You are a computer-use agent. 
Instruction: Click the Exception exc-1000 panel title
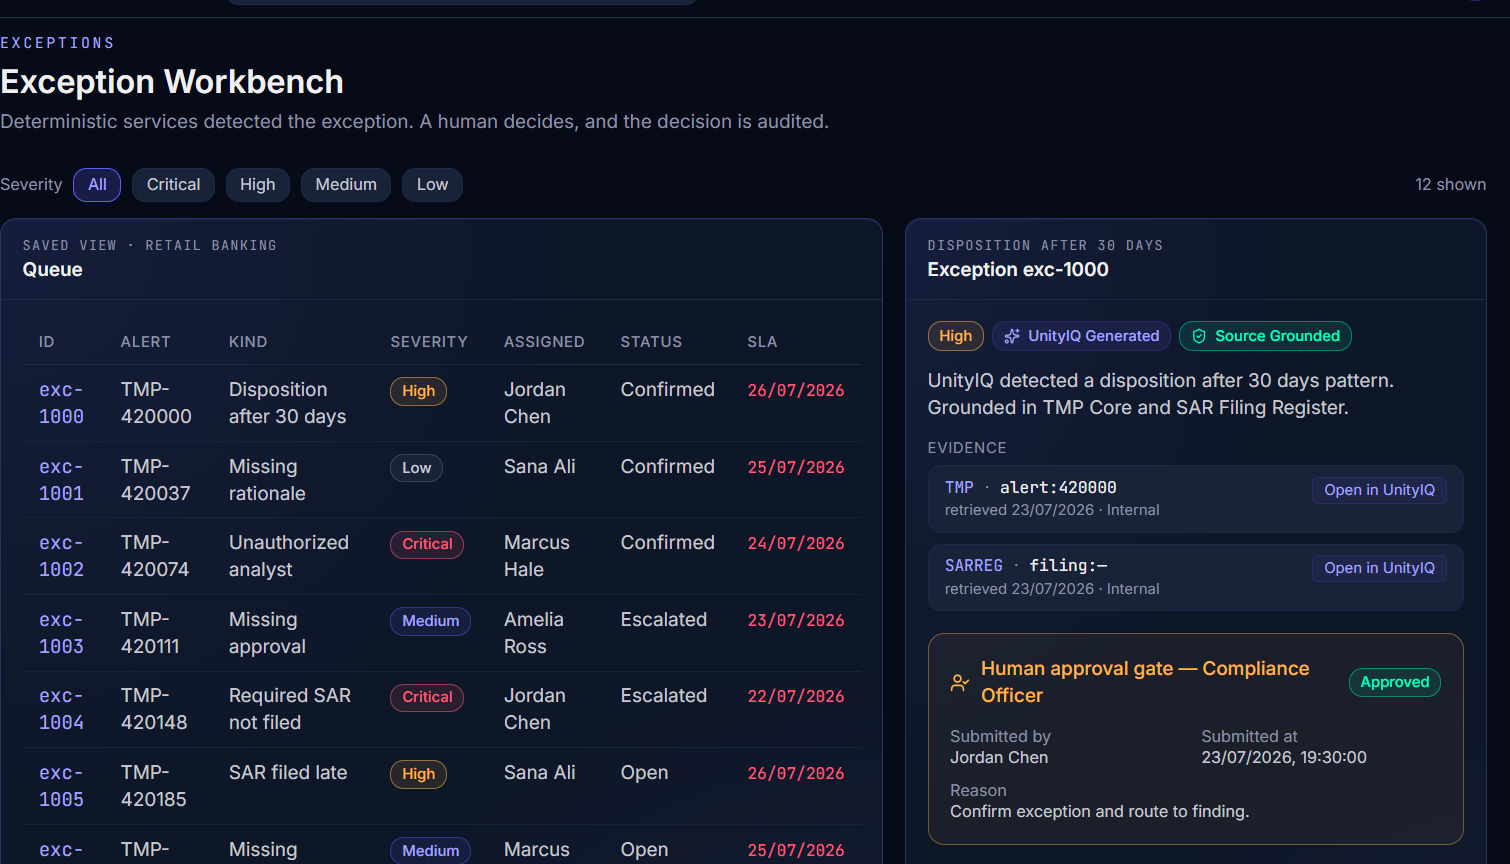(x=1018, y=270)
